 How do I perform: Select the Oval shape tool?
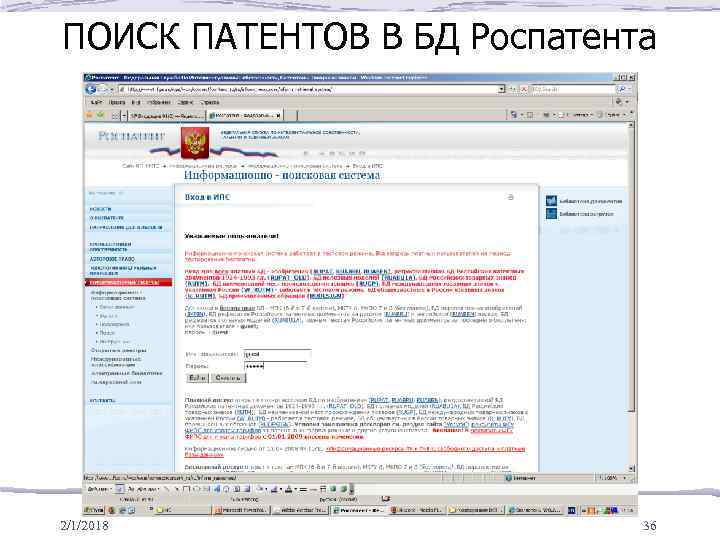195,489
